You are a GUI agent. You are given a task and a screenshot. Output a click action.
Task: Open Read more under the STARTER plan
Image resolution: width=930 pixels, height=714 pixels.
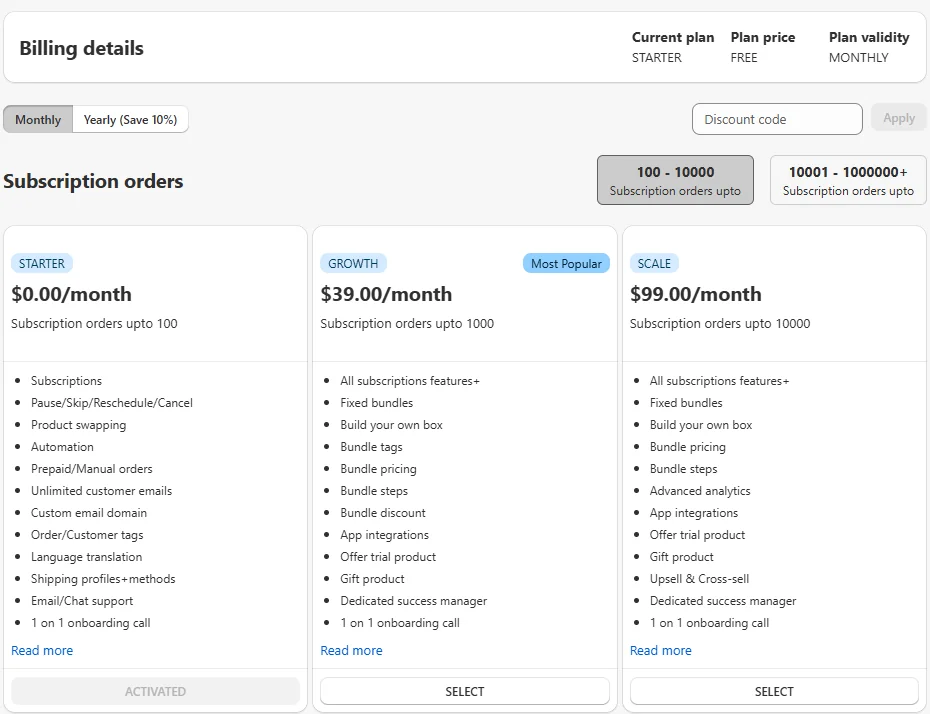[42, 651]
